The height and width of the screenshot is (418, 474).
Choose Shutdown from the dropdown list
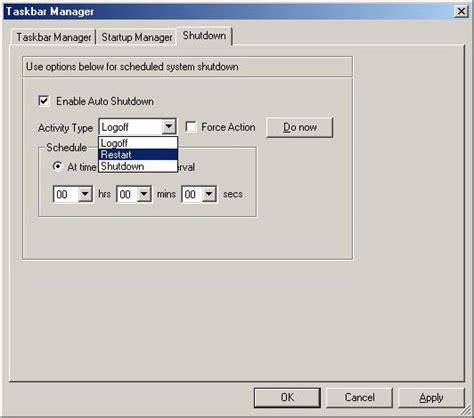click(x=138, y=166)
